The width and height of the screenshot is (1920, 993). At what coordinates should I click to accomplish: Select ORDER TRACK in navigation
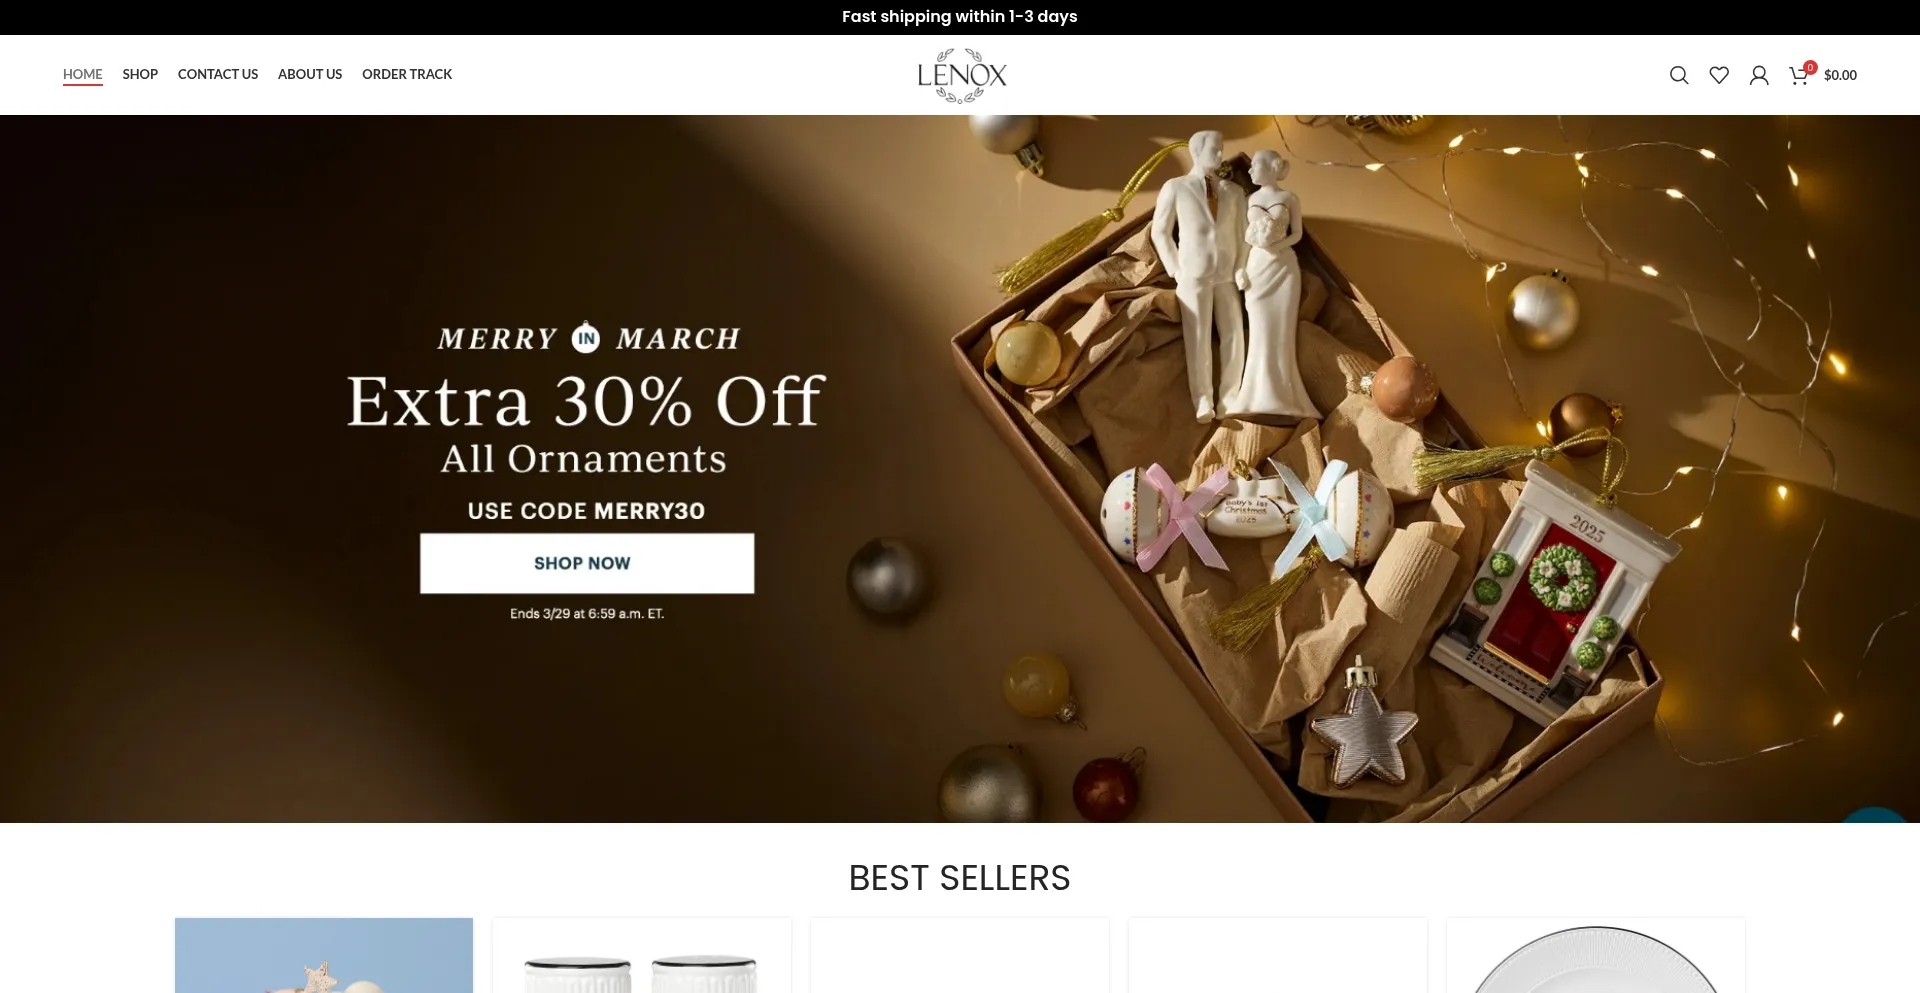click(x=407, y=74)
